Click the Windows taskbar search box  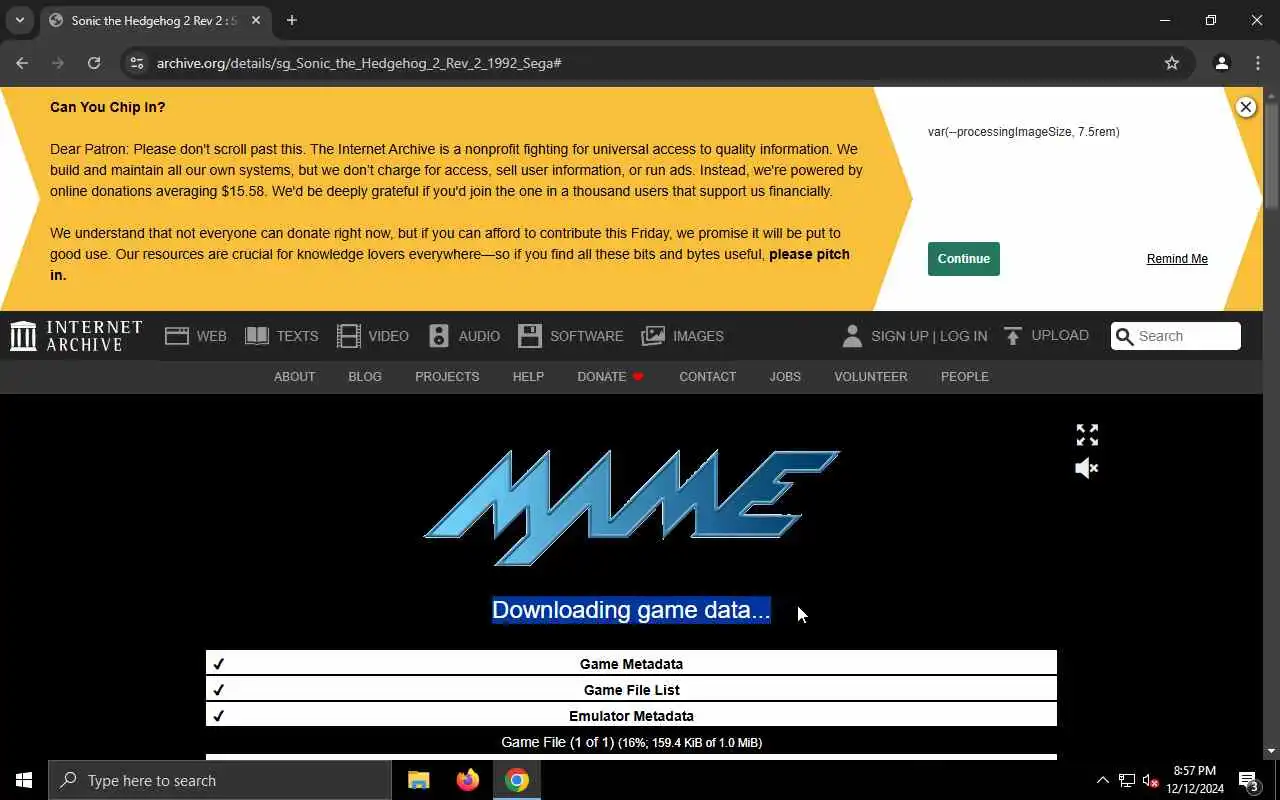220,780
